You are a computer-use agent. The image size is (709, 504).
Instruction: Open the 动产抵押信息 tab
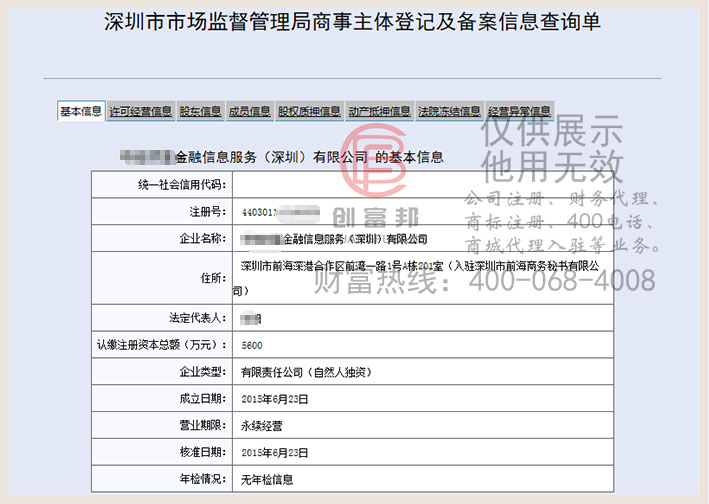pyautogui.click(x=379, y=111)
